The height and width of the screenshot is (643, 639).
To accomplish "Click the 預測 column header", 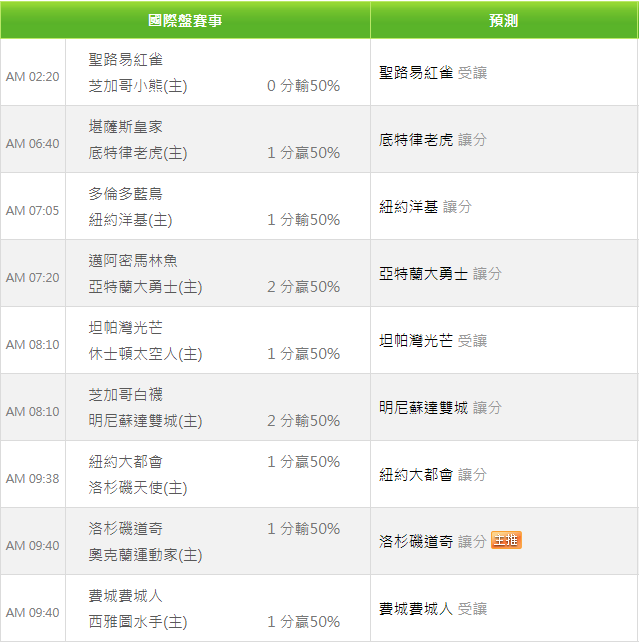I will pyautogui.click(x=504, y=21).
